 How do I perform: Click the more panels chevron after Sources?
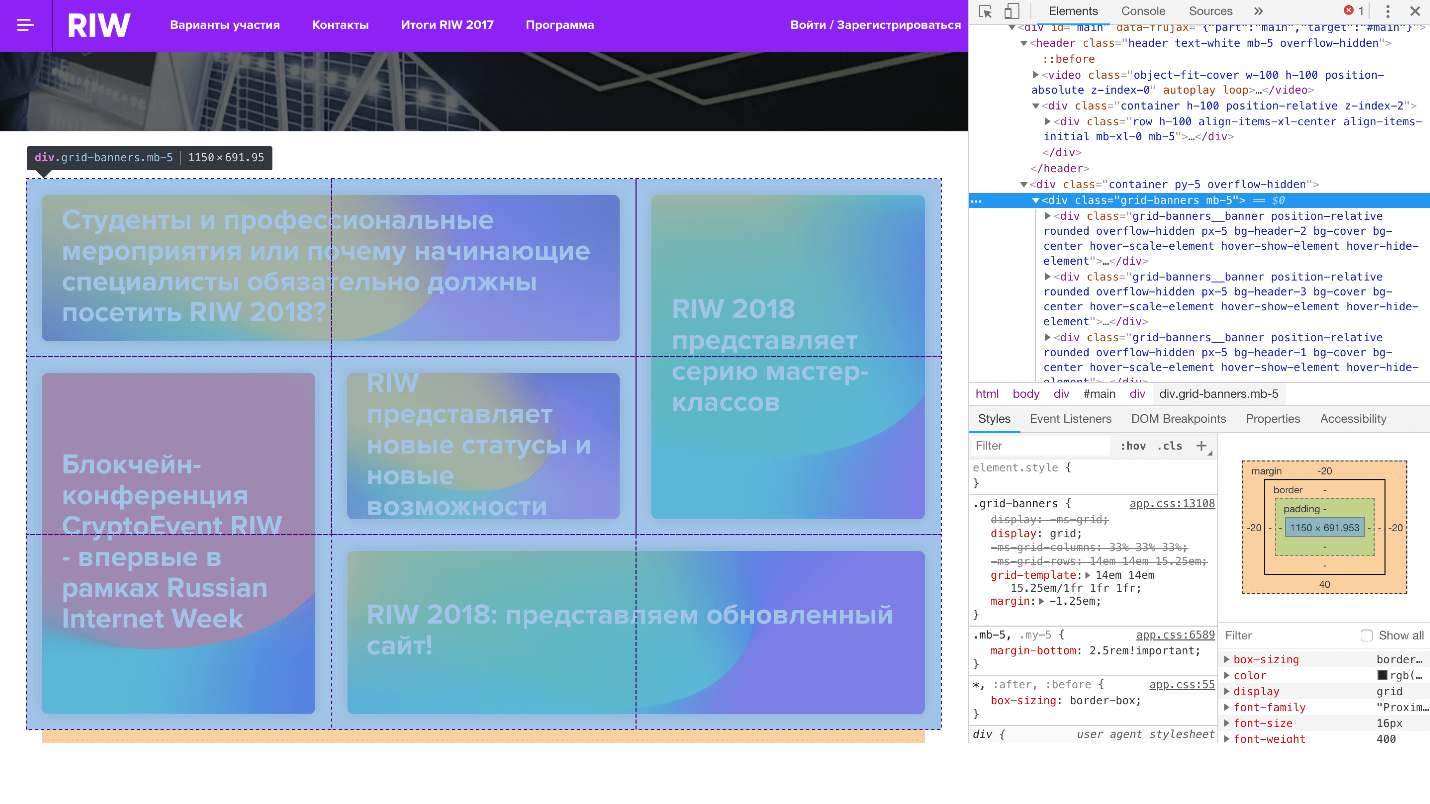click(1259, 11)
